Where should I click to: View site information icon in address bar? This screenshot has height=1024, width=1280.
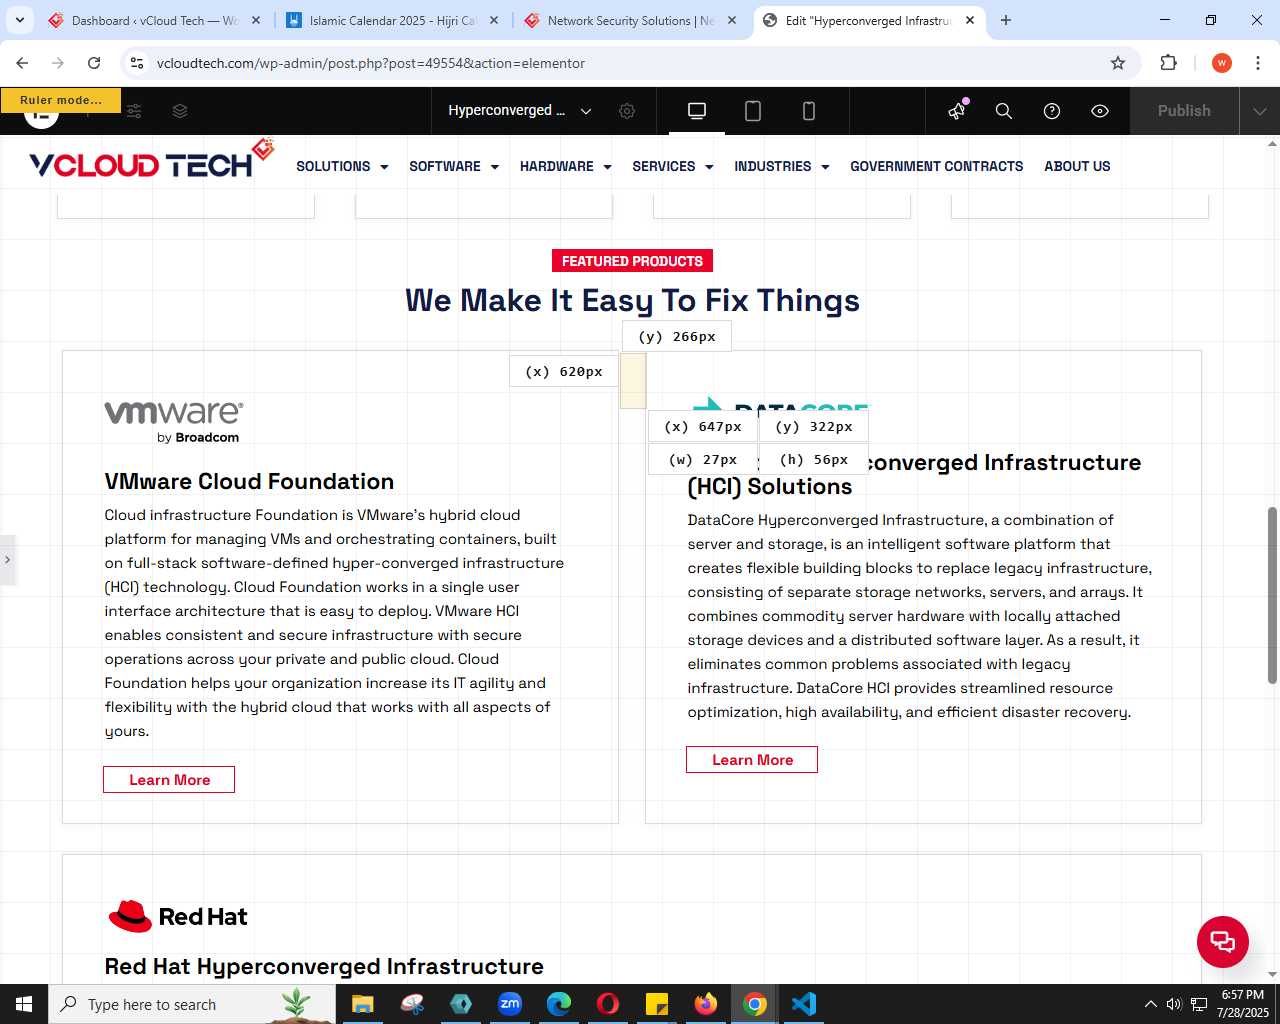[137, 63]
